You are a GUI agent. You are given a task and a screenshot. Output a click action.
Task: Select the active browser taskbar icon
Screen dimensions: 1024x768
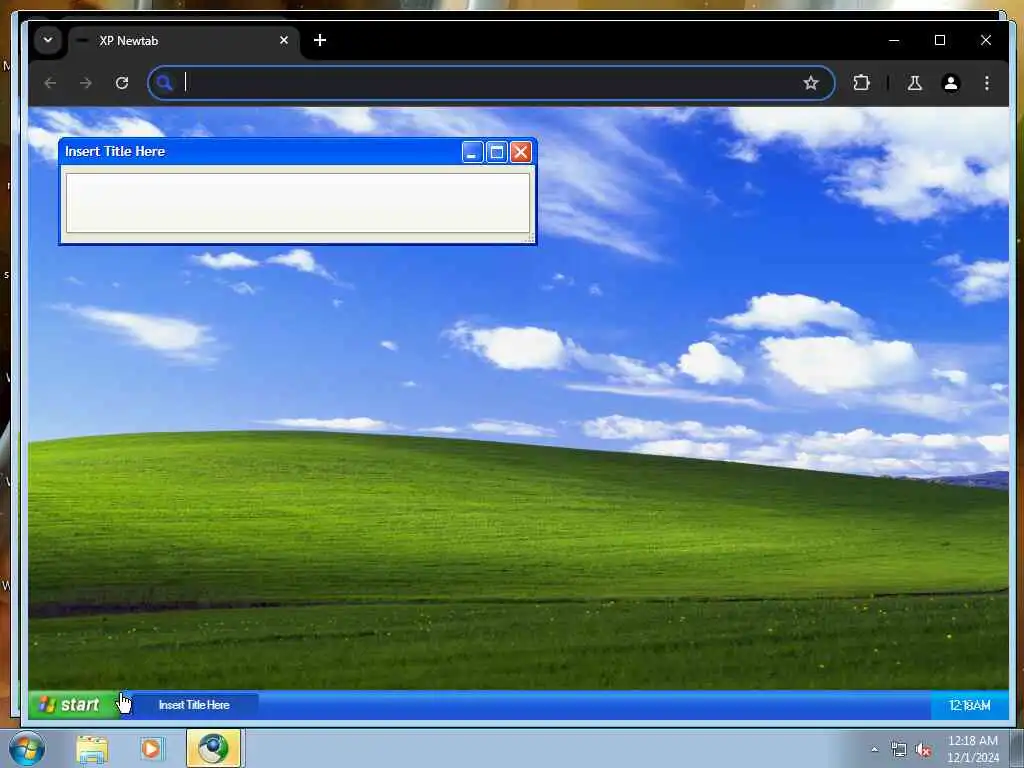tap(214, 748)
